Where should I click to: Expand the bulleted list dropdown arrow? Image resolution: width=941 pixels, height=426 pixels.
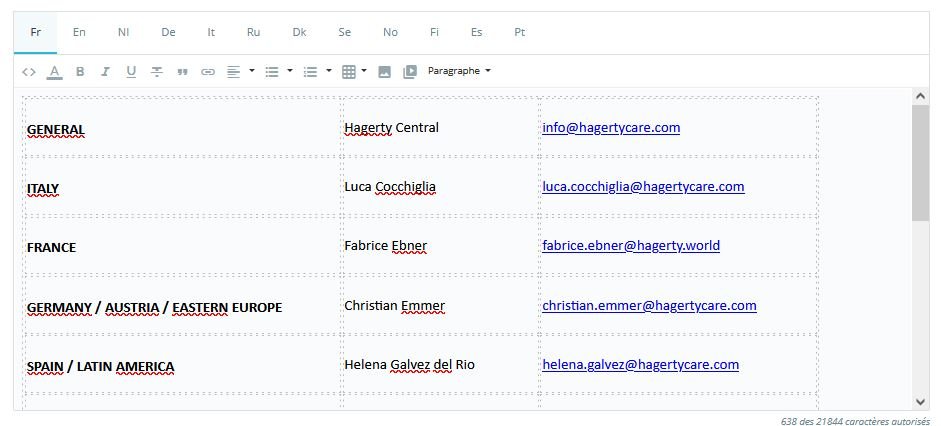tap(290, 71)
